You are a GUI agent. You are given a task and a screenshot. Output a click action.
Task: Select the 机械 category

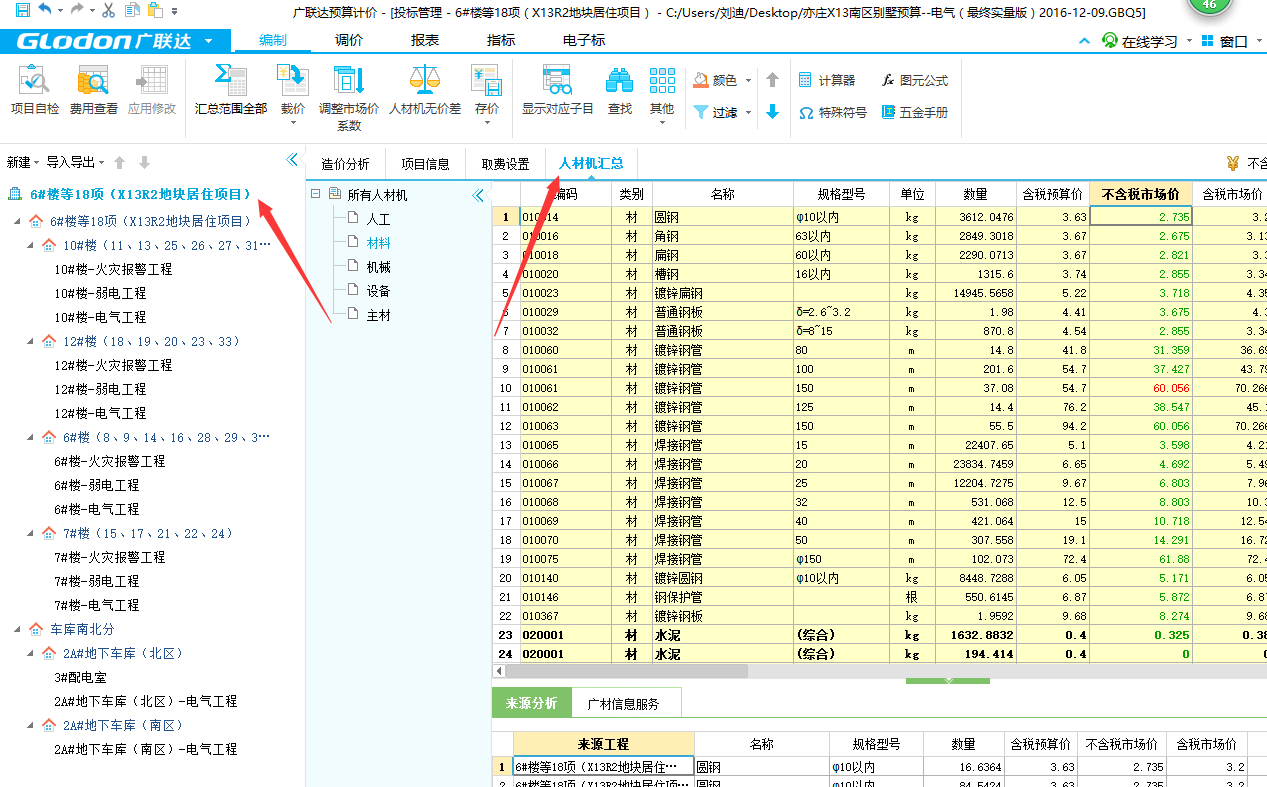(378, 267)
